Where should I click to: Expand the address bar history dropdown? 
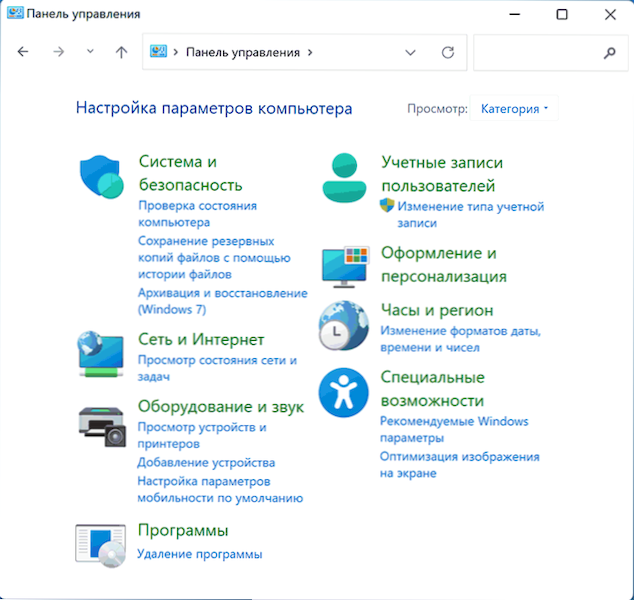(410, 53)
